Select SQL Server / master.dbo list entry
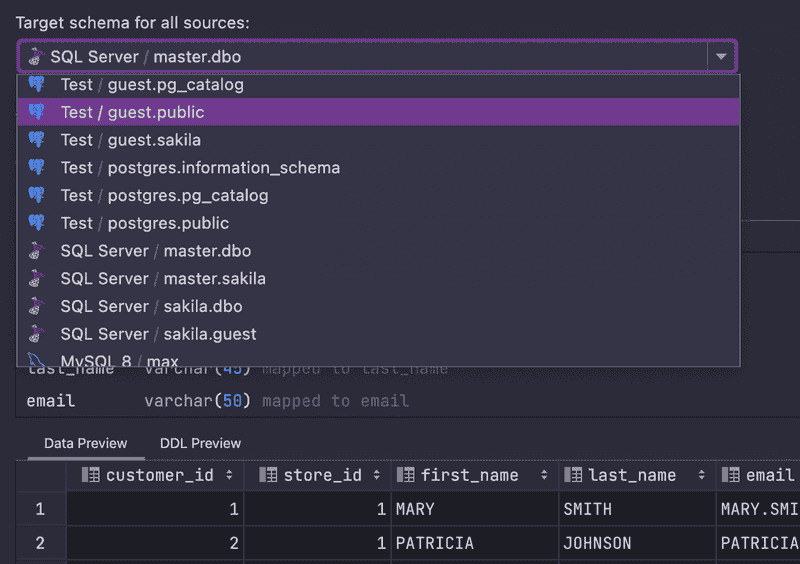This screenshot has width=800, height=564. pos(379,251)
